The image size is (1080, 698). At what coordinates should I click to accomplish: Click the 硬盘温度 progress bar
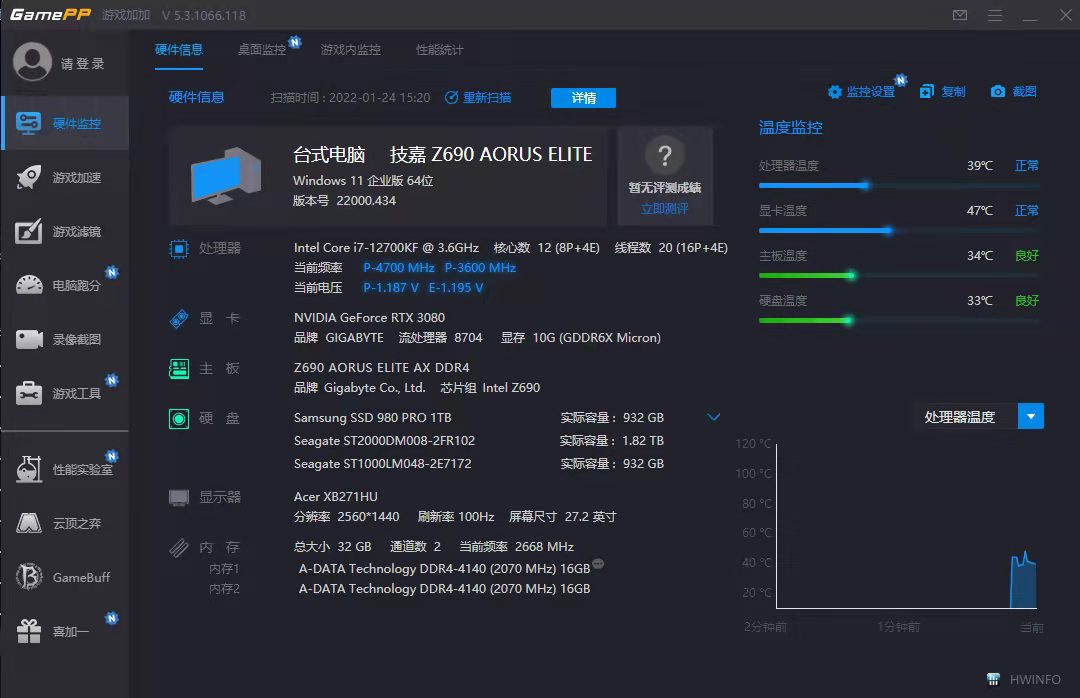899,320
